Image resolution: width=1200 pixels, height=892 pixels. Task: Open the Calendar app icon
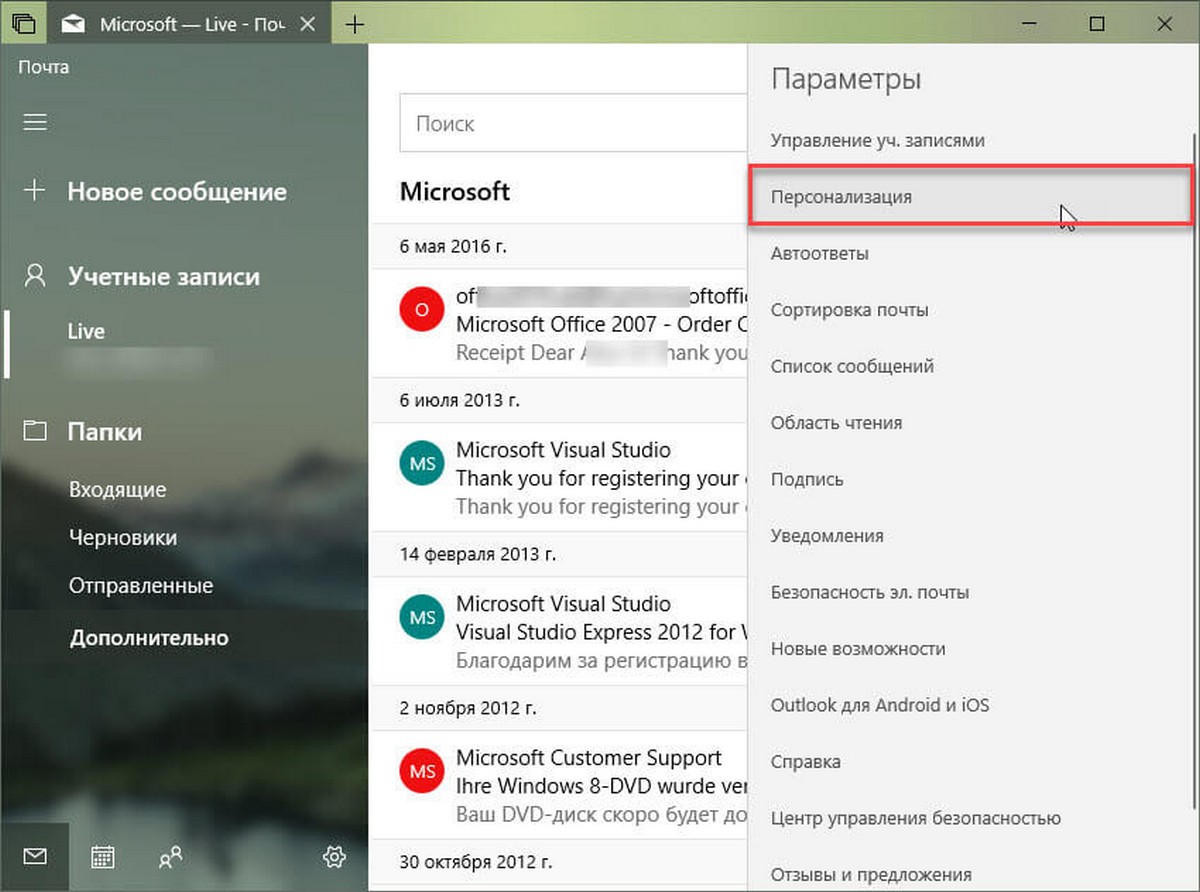[103, 857]
